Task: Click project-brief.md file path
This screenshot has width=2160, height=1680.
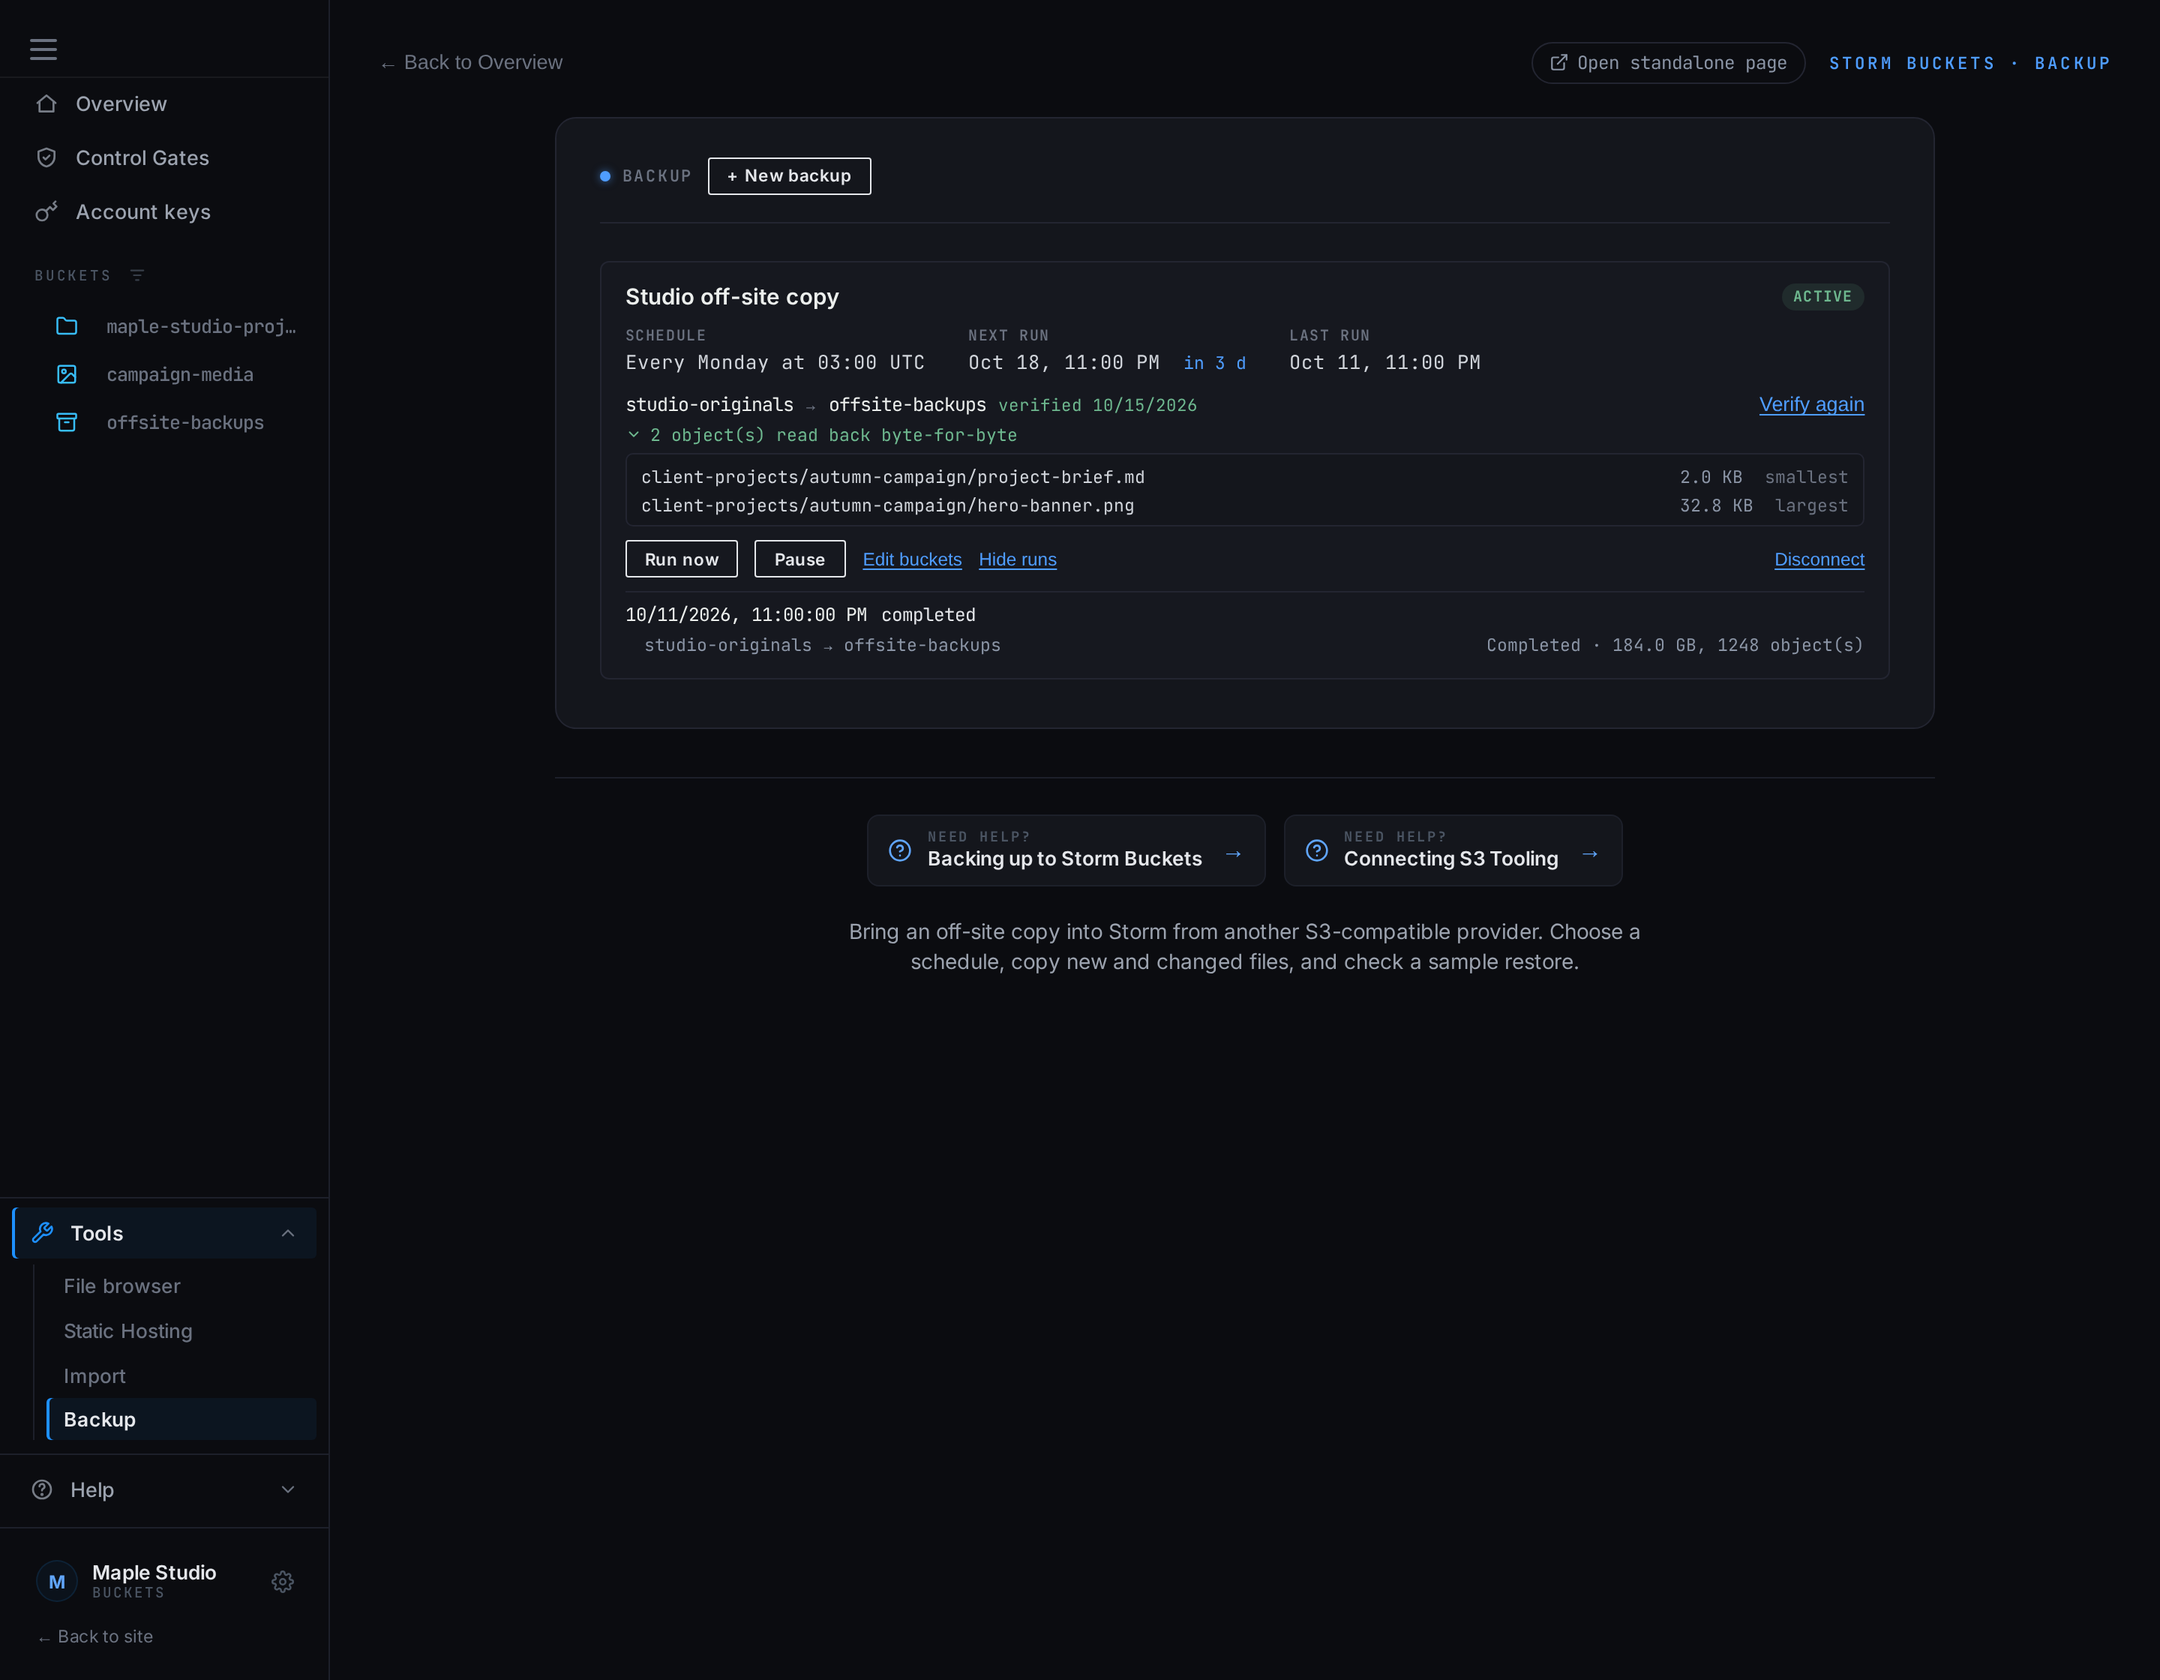Action: click(x=892, y=477)
